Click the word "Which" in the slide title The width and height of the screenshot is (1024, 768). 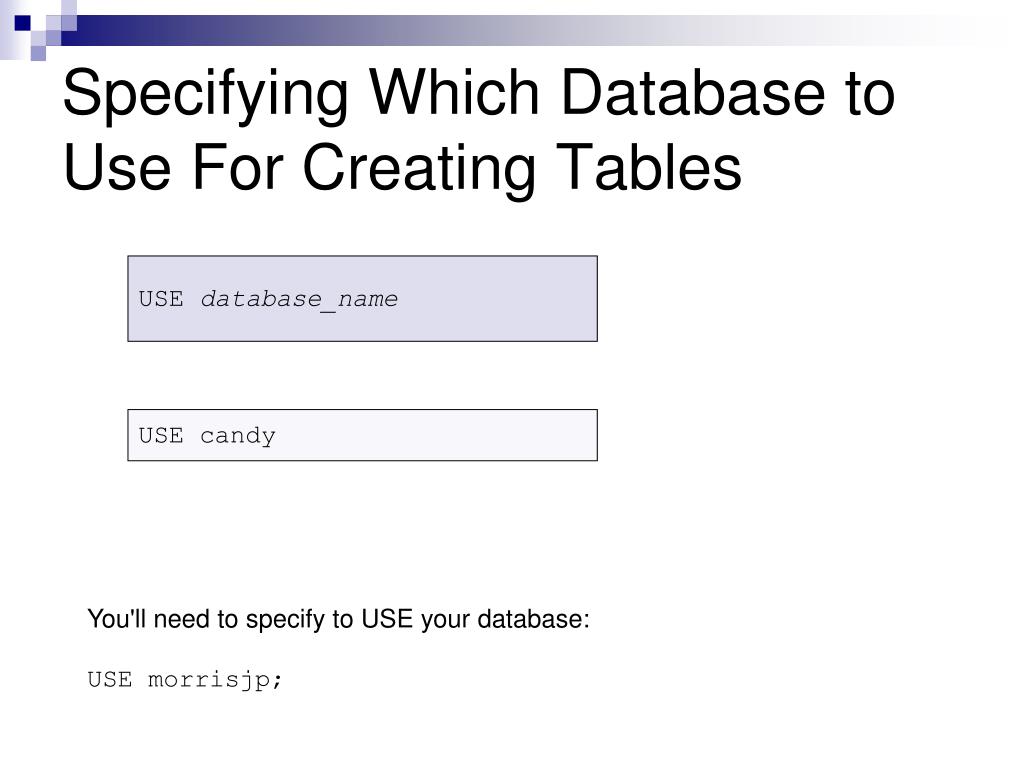pos(455,93)
